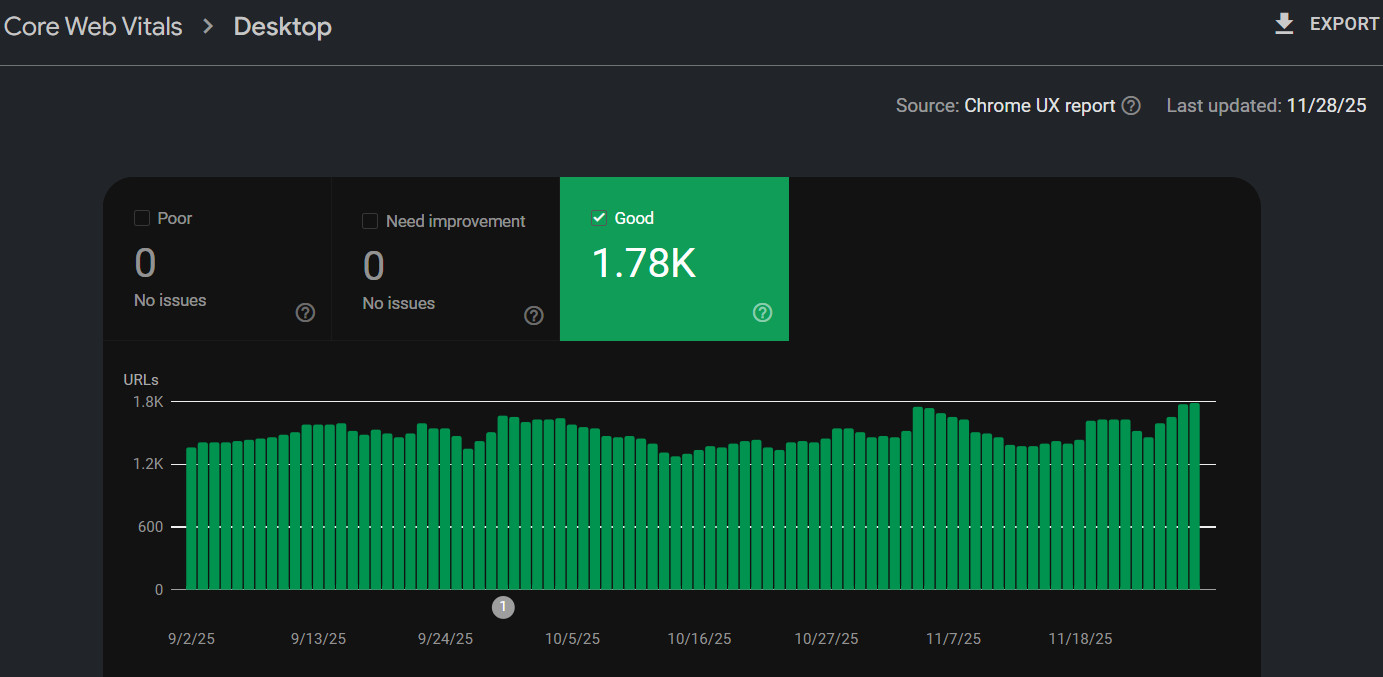Click the numbered marker below the chart

coord(503,606)
